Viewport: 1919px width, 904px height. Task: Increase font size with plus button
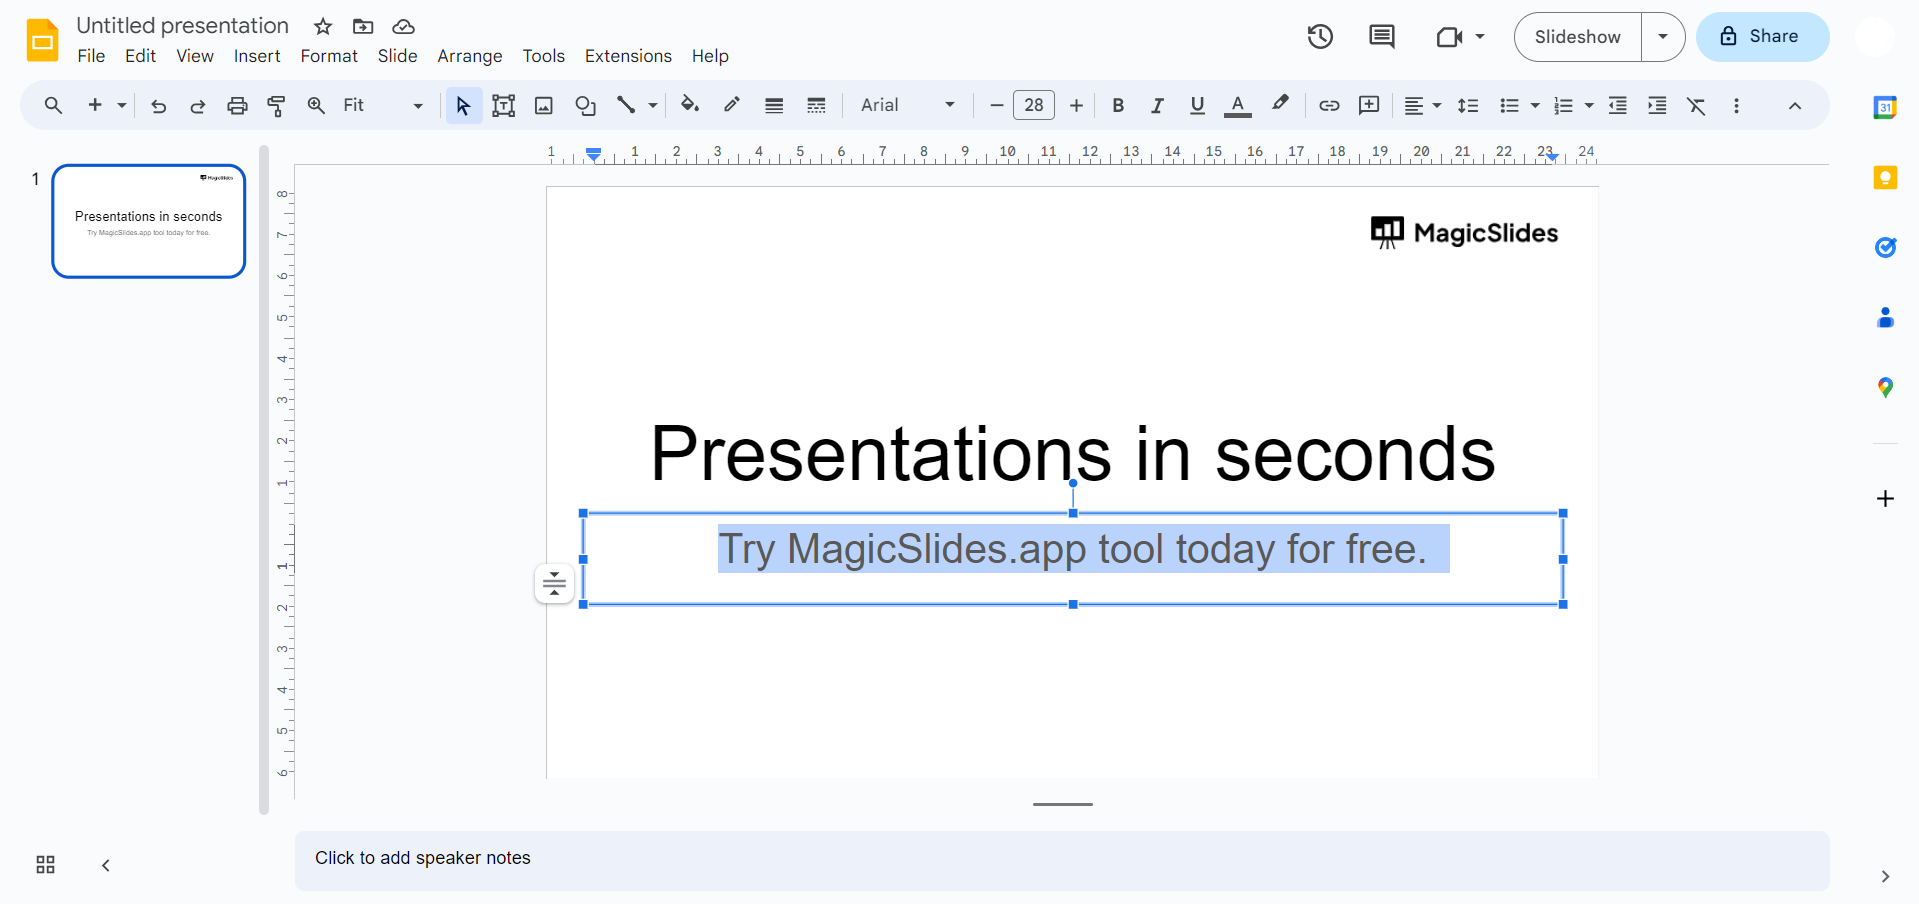click(x=1076, y=105)
